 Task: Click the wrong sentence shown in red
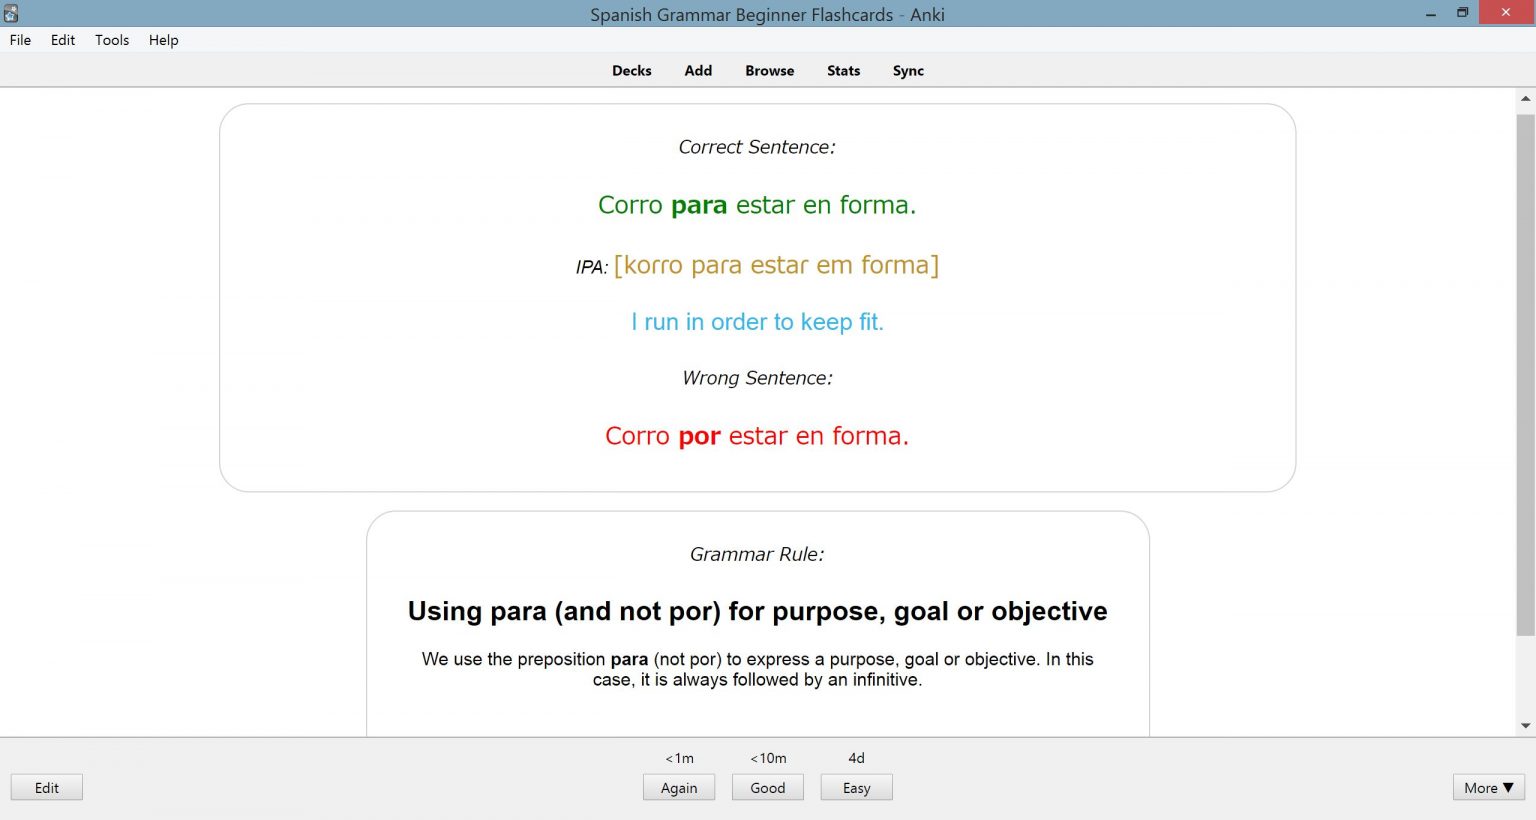point(757,435)
